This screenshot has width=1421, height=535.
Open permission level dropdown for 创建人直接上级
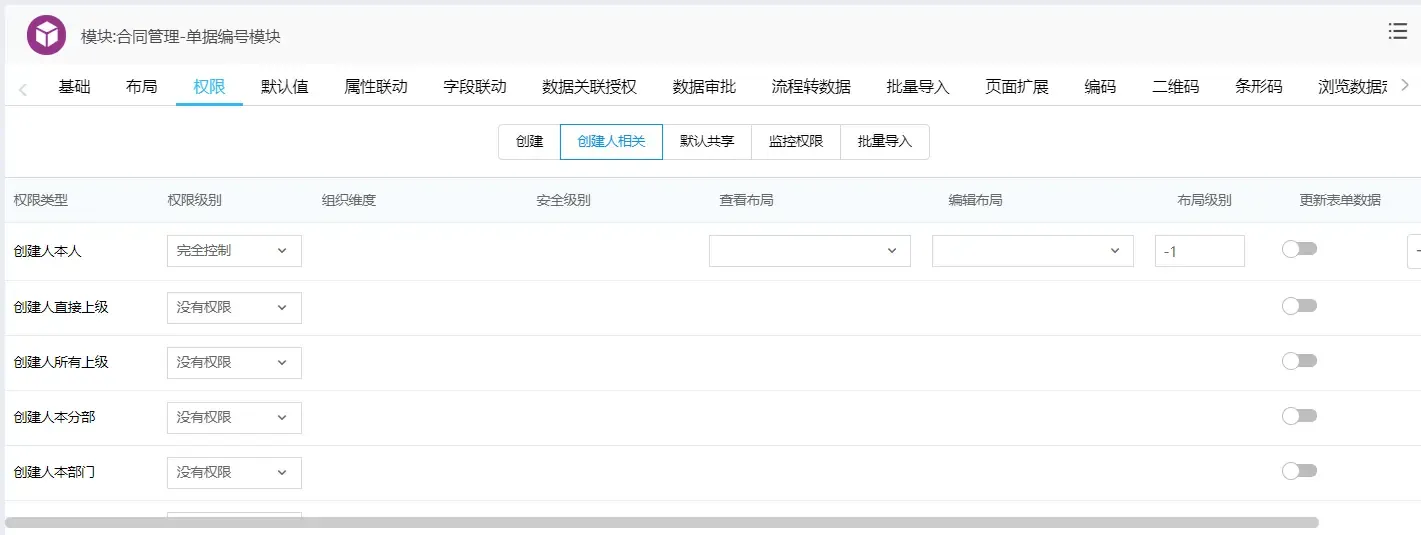[x=234, y=308]
